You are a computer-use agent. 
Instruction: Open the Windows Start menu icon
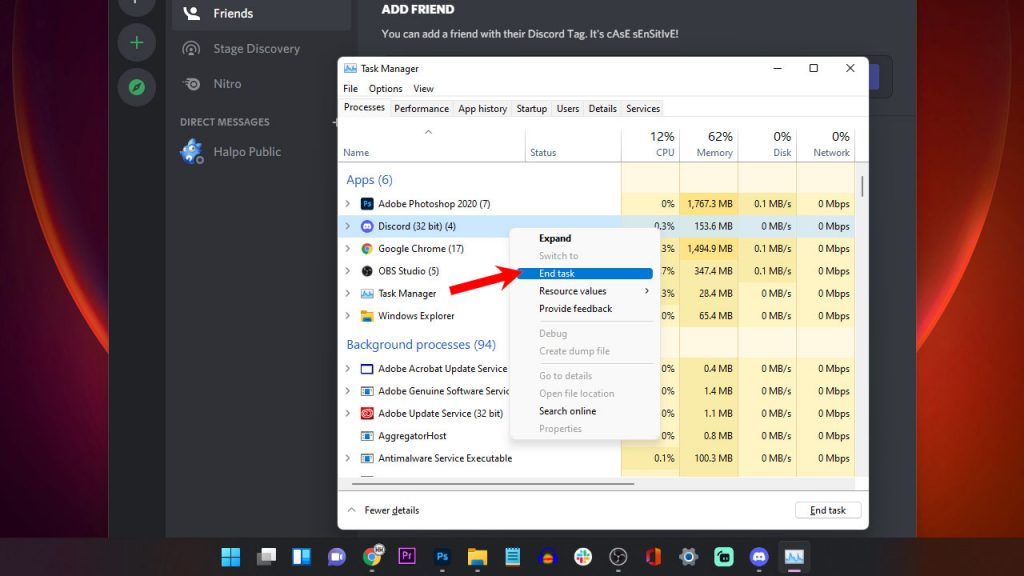[231, 556]
